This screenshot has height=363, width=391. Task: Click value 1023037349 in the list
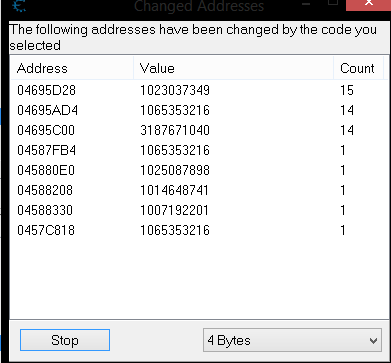tap(175, 90)
